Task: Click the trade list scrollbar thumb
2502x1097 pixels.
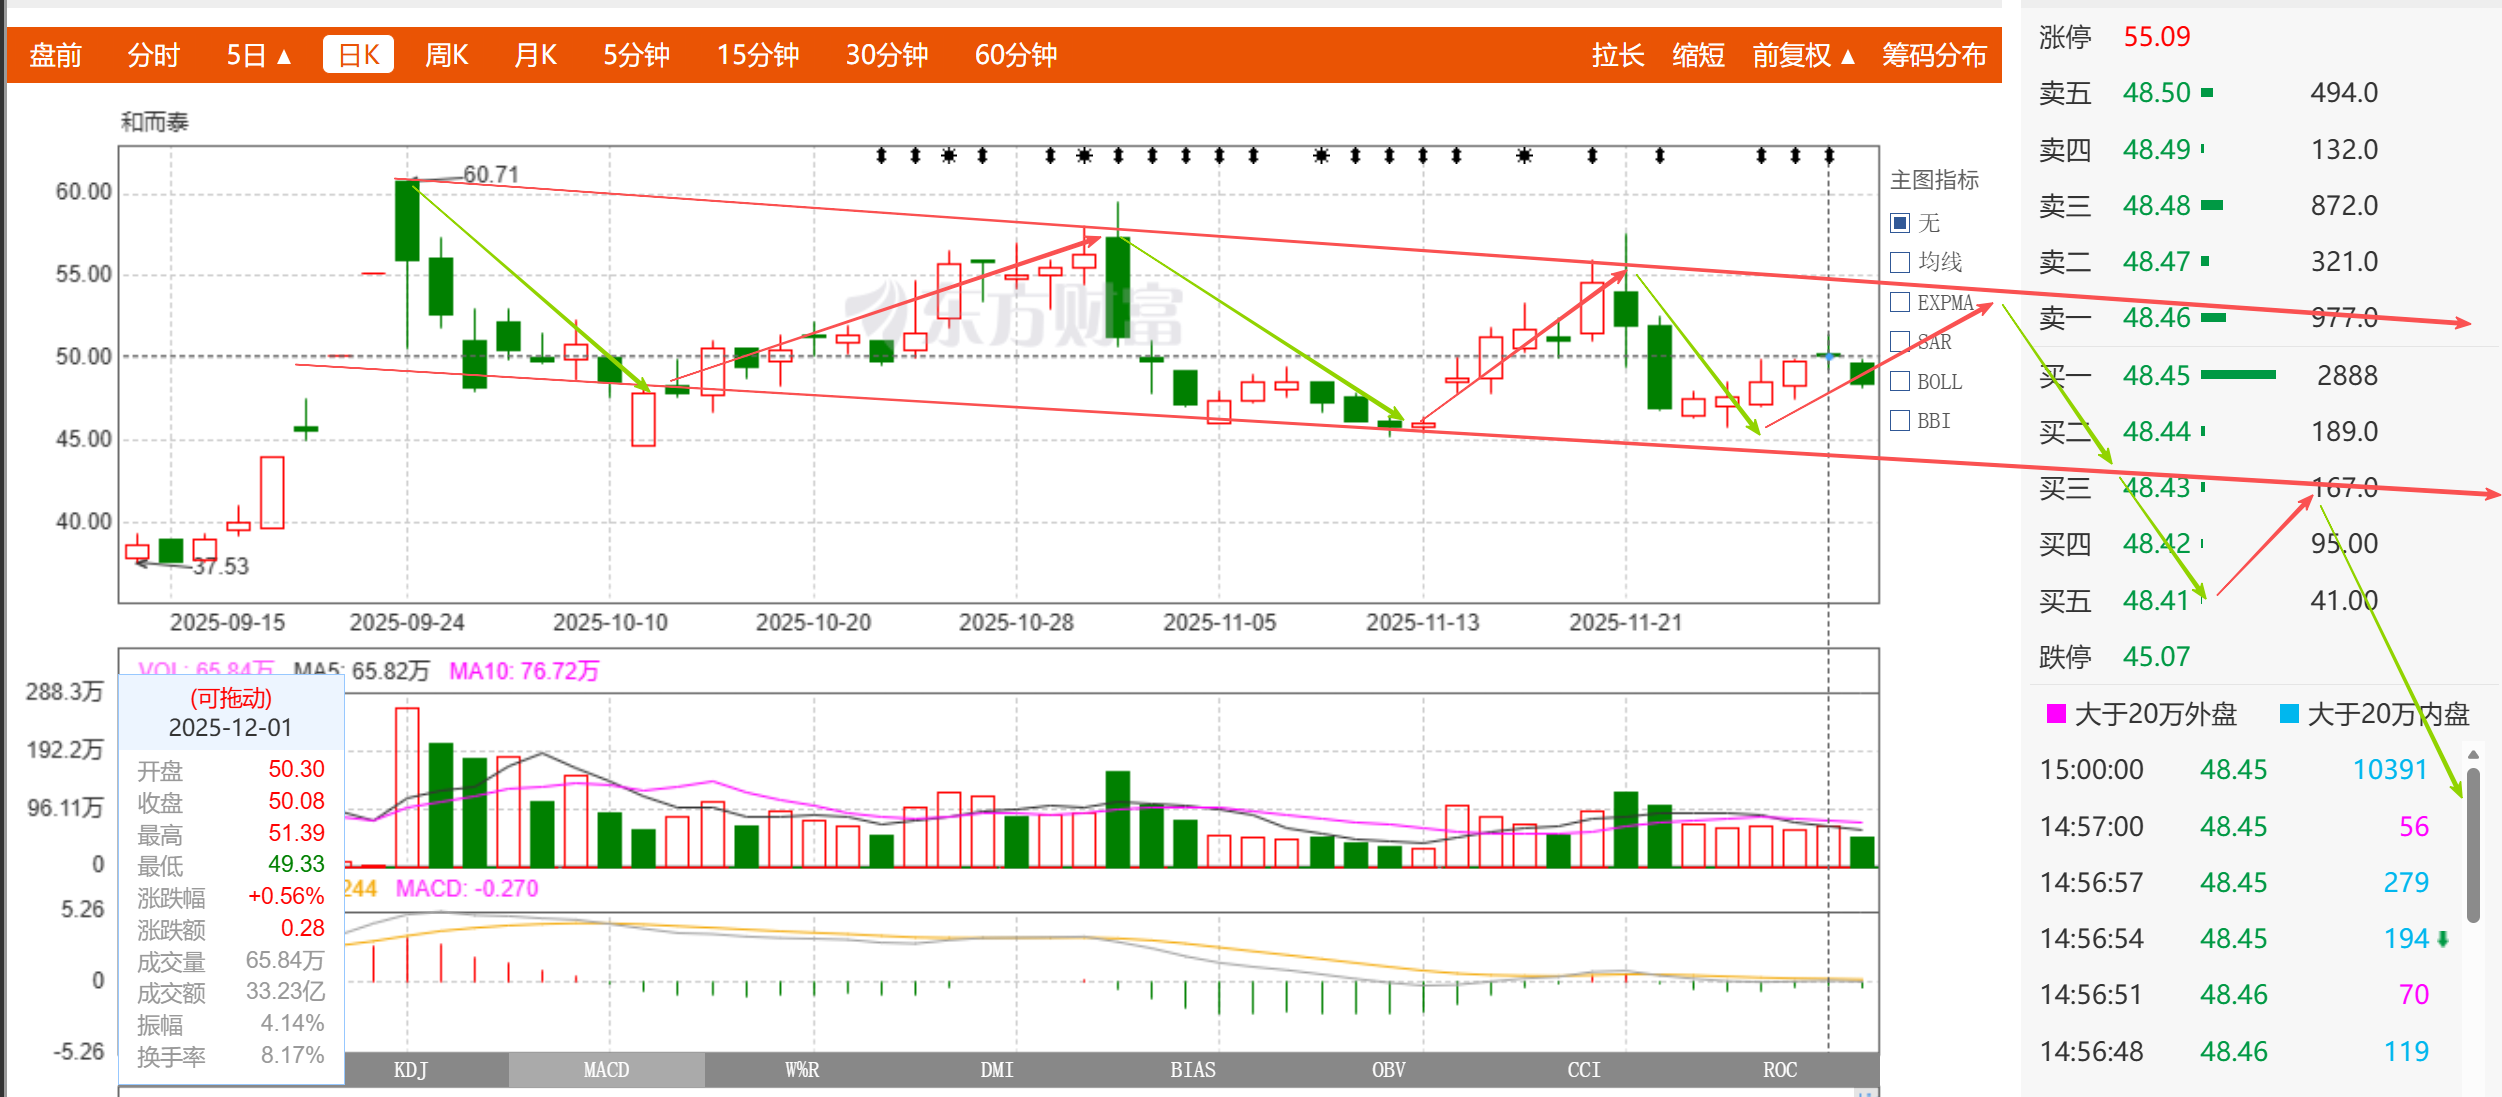Action: click(2473, 845)
